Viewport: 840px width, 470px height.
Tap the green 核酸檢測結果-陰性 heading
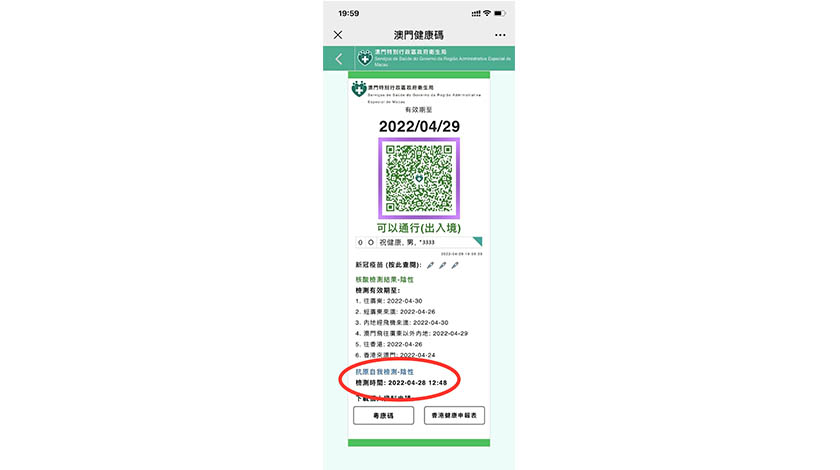(385, 279)
